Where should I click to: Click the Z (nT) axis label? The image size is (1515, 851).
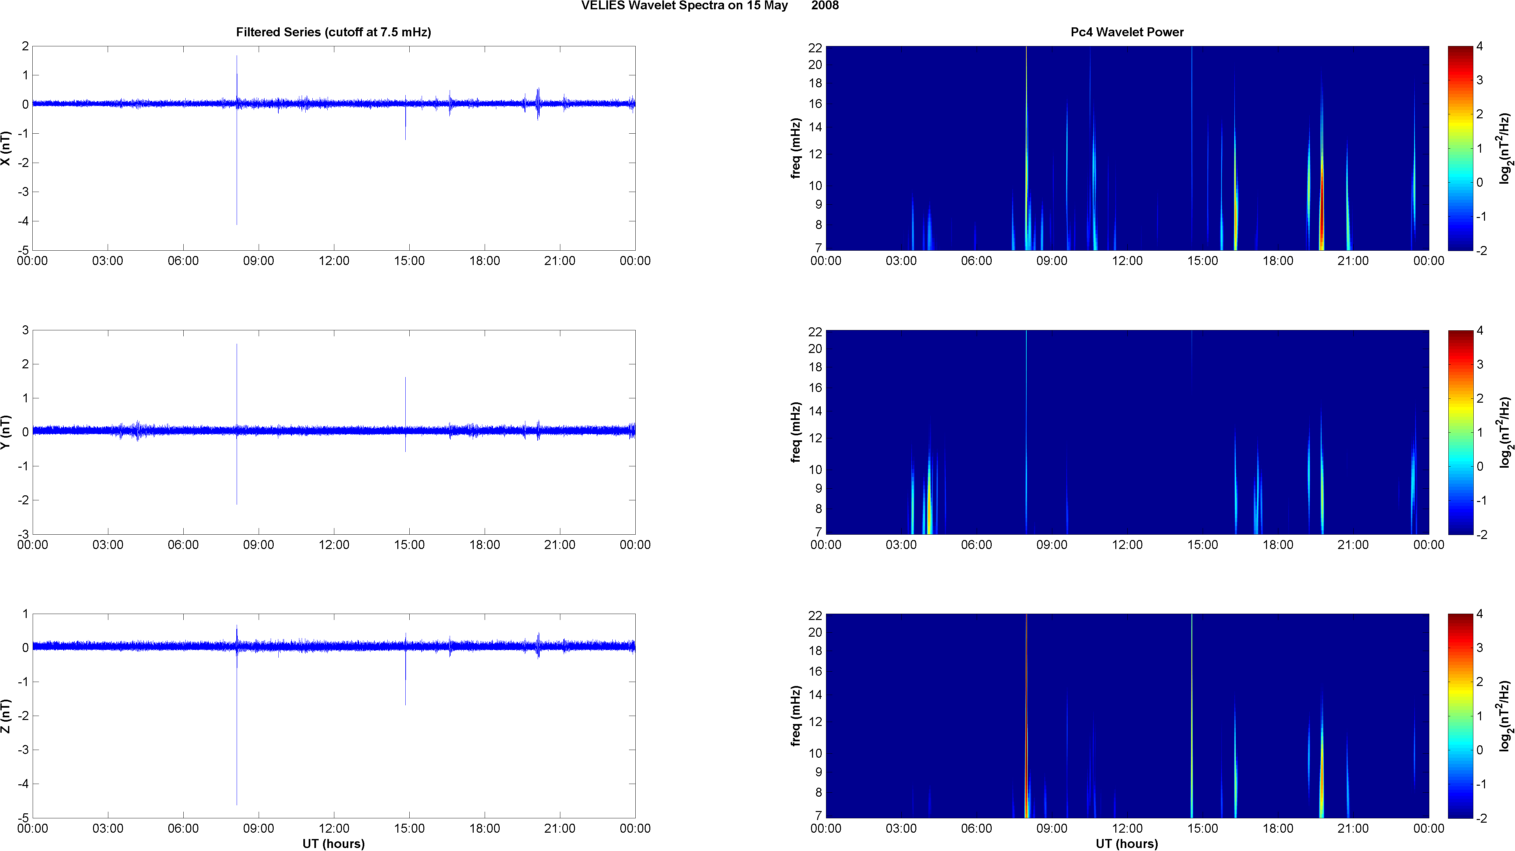tap(7, 716)
